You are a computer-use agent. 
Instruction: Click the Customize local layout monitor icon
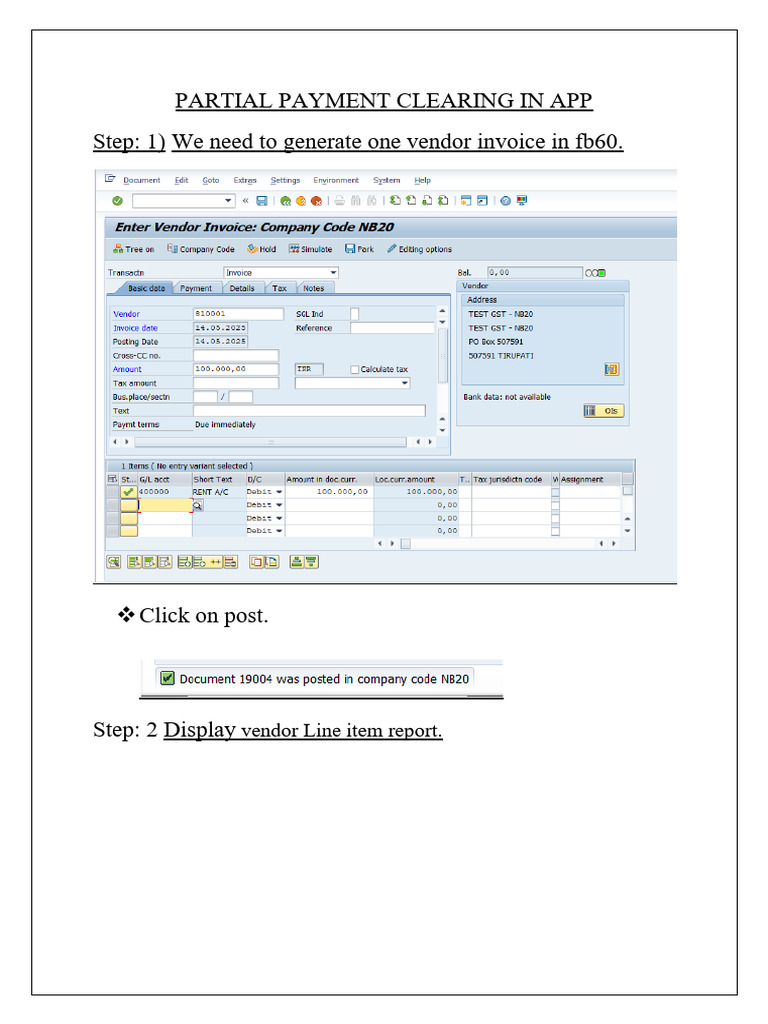pyautogui.click(x=522, y=200)
